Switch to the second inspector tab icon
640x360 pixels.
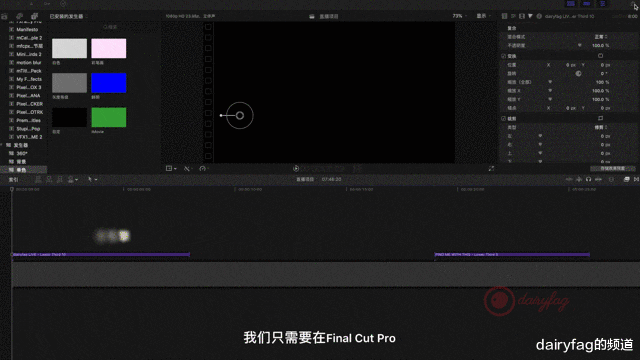click(x=513, y=16)
